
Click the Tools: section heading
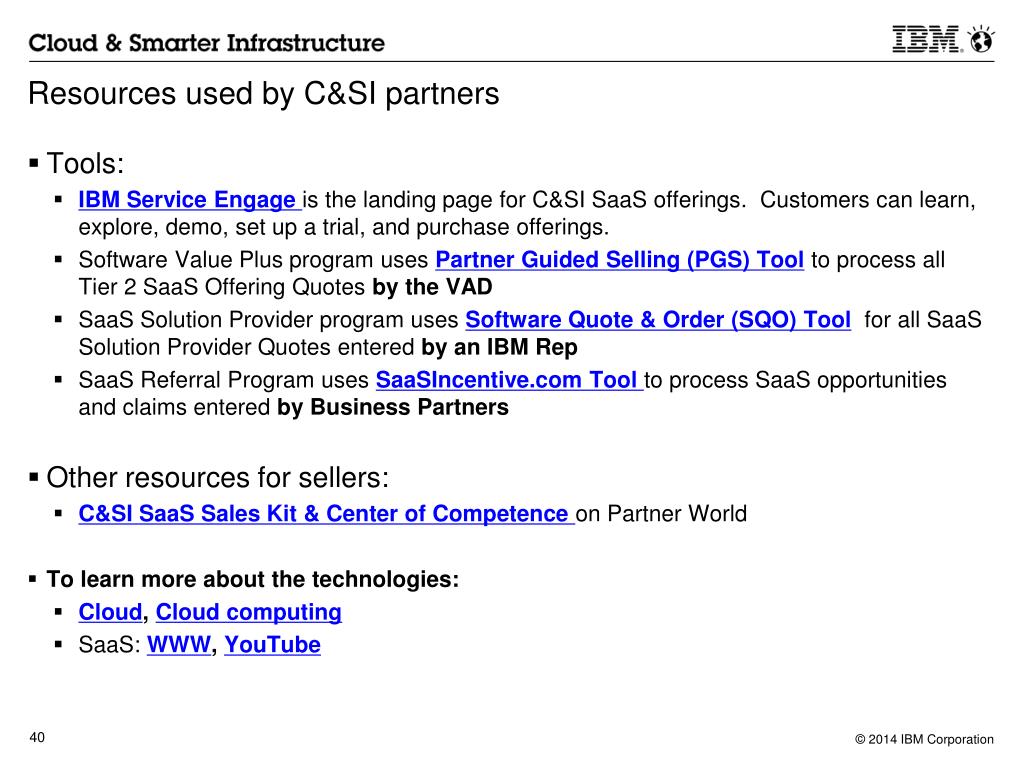click(85, 163)
